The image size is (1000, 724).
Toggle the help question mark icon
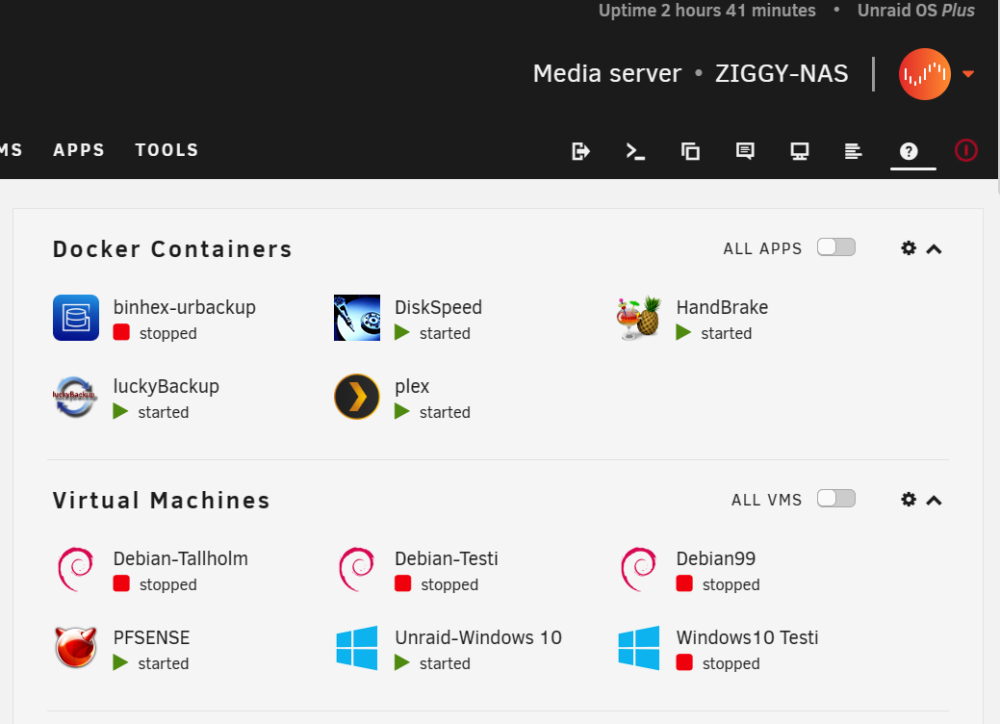pos(909,151)
